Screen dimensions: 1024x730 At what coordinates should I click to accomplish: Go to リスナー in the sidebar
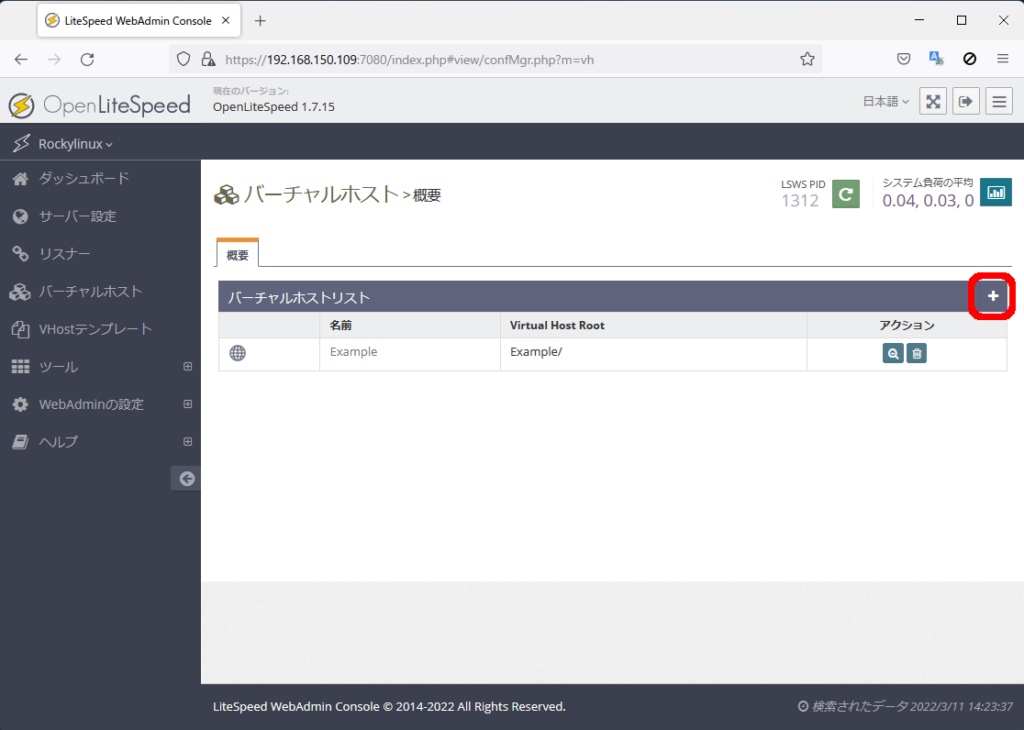[64, 254]
